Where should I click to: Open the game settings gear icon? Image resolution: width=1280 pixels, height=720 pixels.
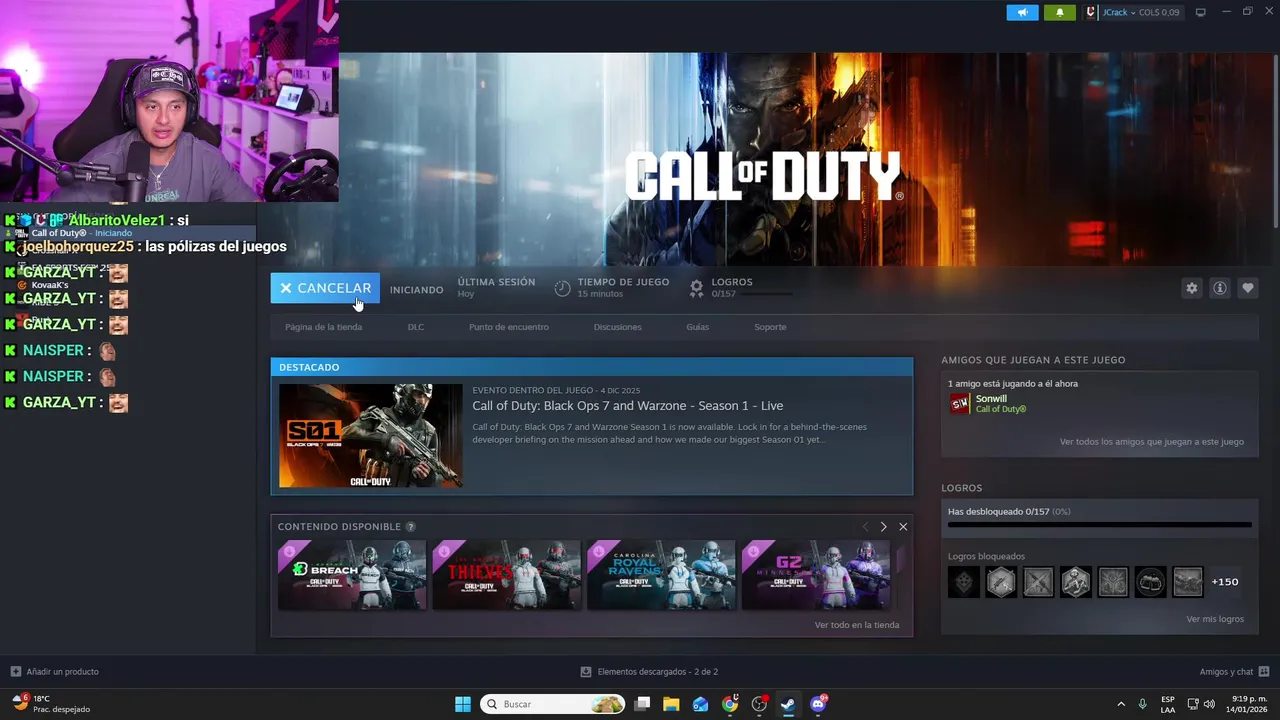tap(1191, 288)
